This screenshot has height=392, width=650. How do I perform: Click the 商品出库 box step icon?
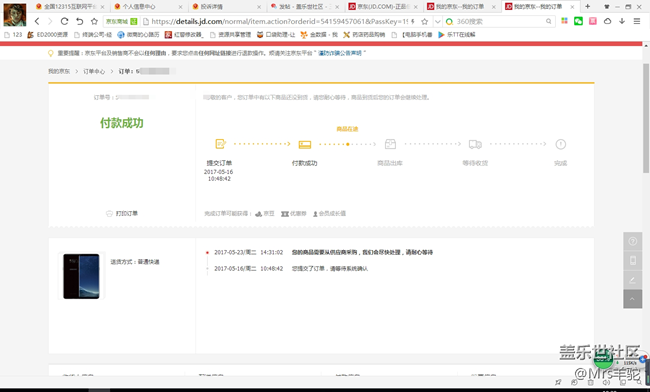click(x=390, y=144)
